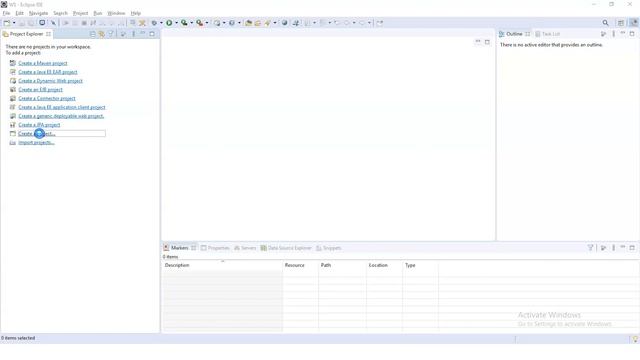The image size is (640, 360).
Task: Collapse All in Project Explorer toolbar
Action: coord(93,34)
